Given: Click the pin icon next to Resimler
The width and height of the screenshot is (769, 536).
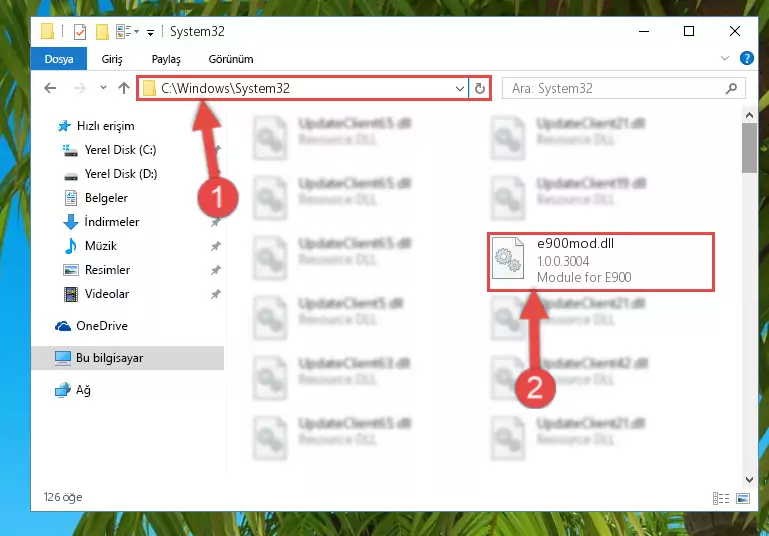Looking at the screenshot, I should [x=215, y=270].
